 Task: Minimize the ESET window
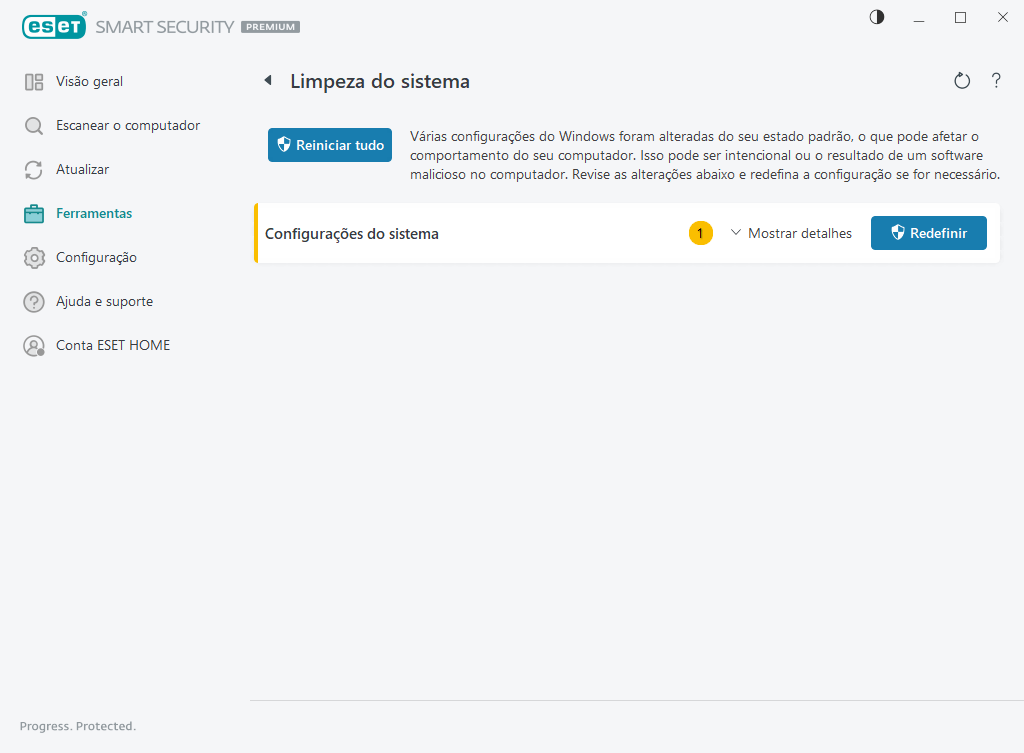click(x=919, y=17)
